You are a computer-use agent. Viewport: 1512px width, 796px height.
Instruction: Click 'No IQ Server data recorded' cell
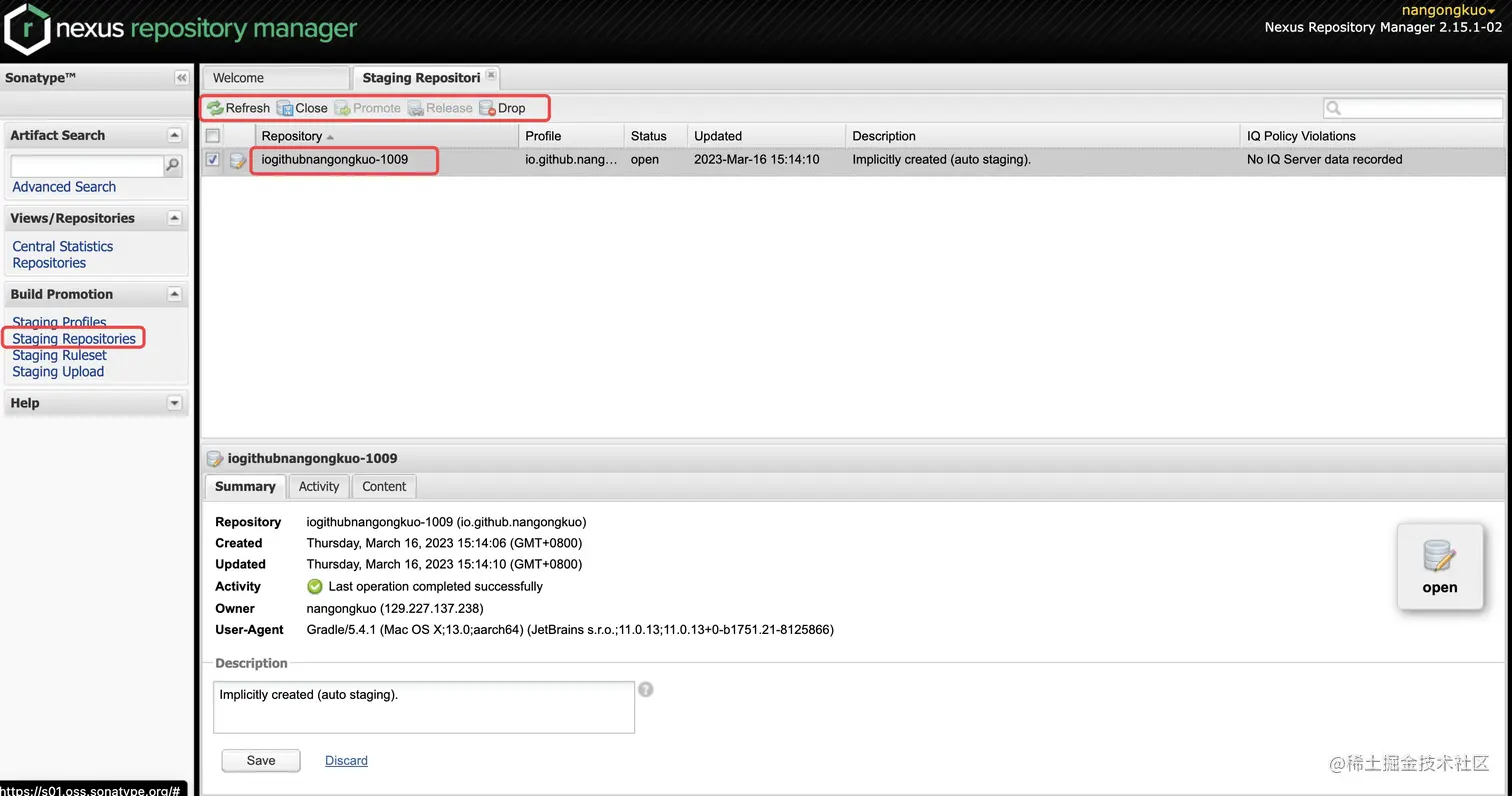pyautogui.click(x=1325, y=159)
